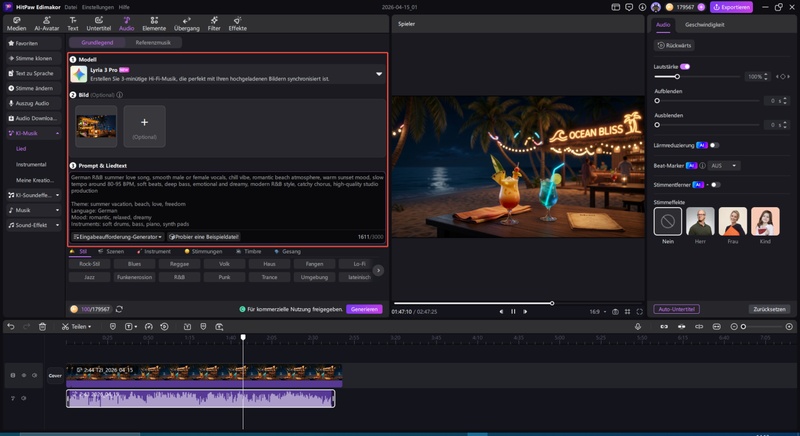Click the Elemente icon in the toolbar
This screenshot has height=436, width=800.
tap(154, 22)
